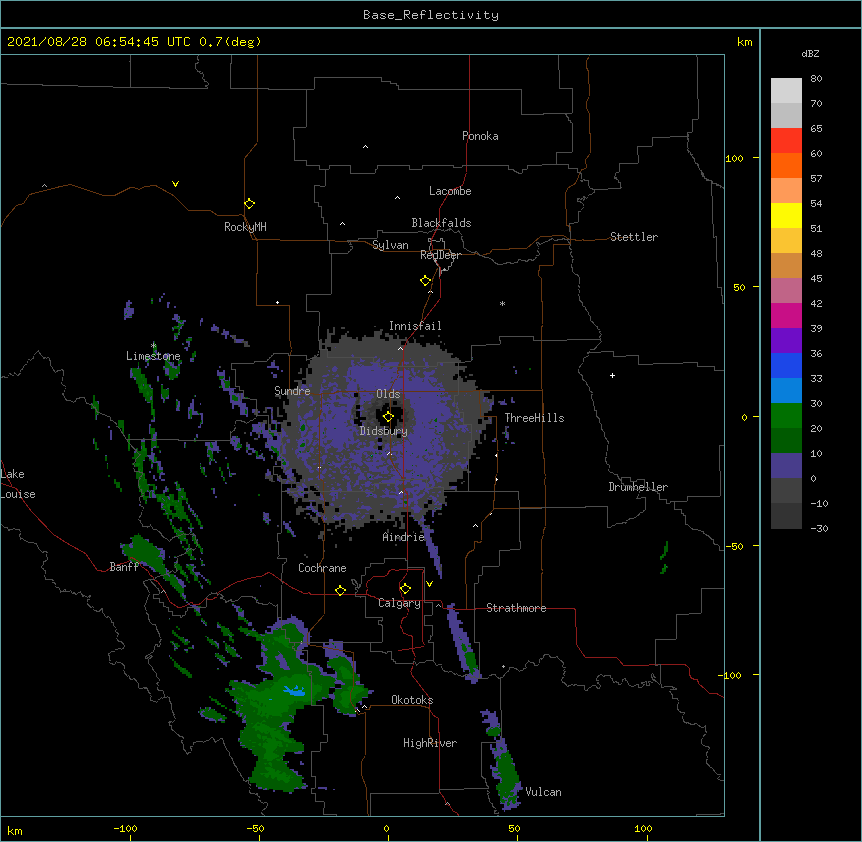Select the yellow diamond marker below Cochrane
This screenshot has height=842, width=862.
coord(340,590)
